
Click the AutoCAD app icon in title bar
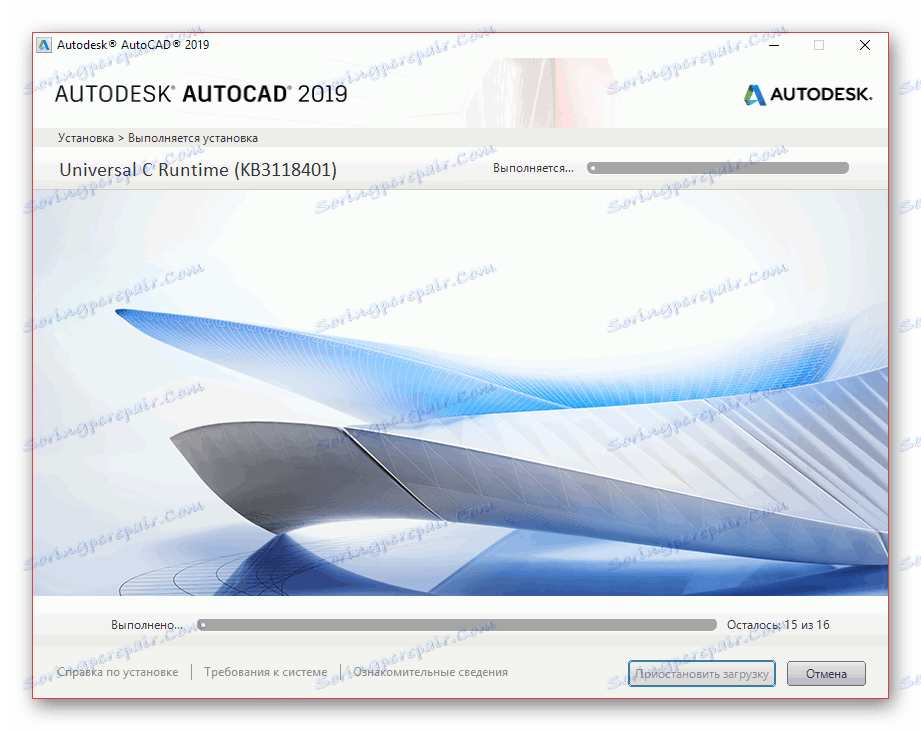coord(43,45)
